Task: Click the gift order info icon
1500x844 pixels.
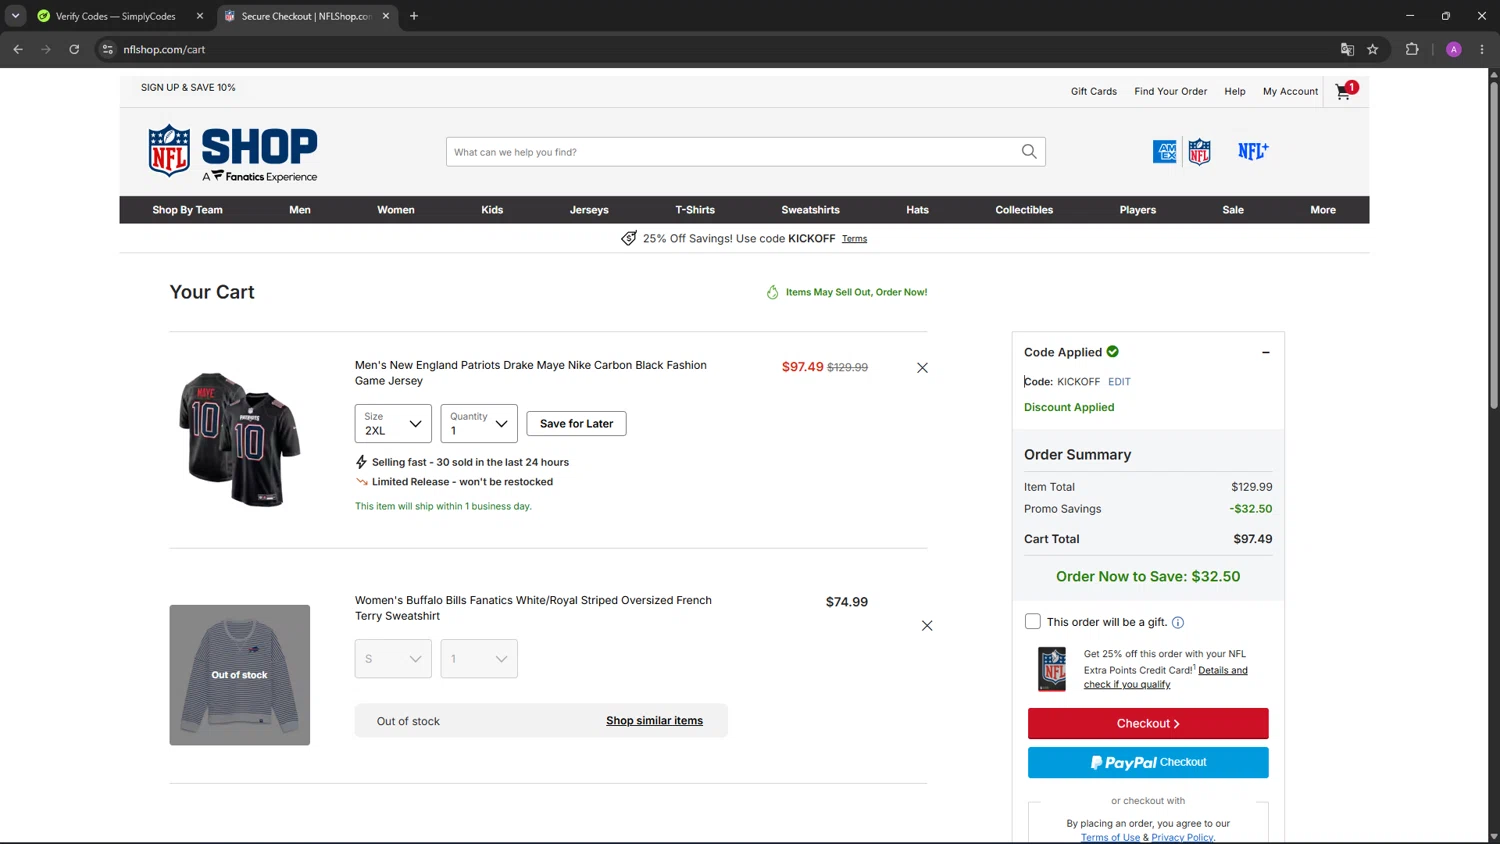Action: pyautogui.click(x=1178, y=623)
